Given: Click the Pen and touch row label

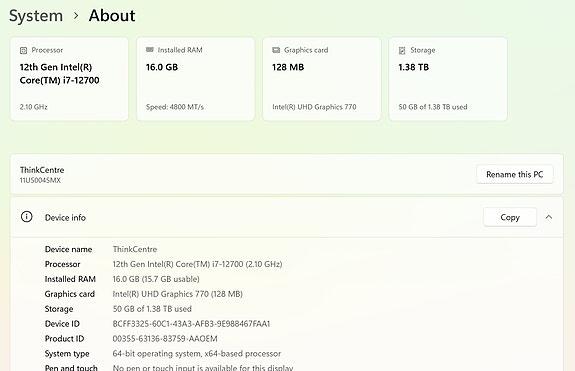Looking at the screenshot, I should click(71, 367).
